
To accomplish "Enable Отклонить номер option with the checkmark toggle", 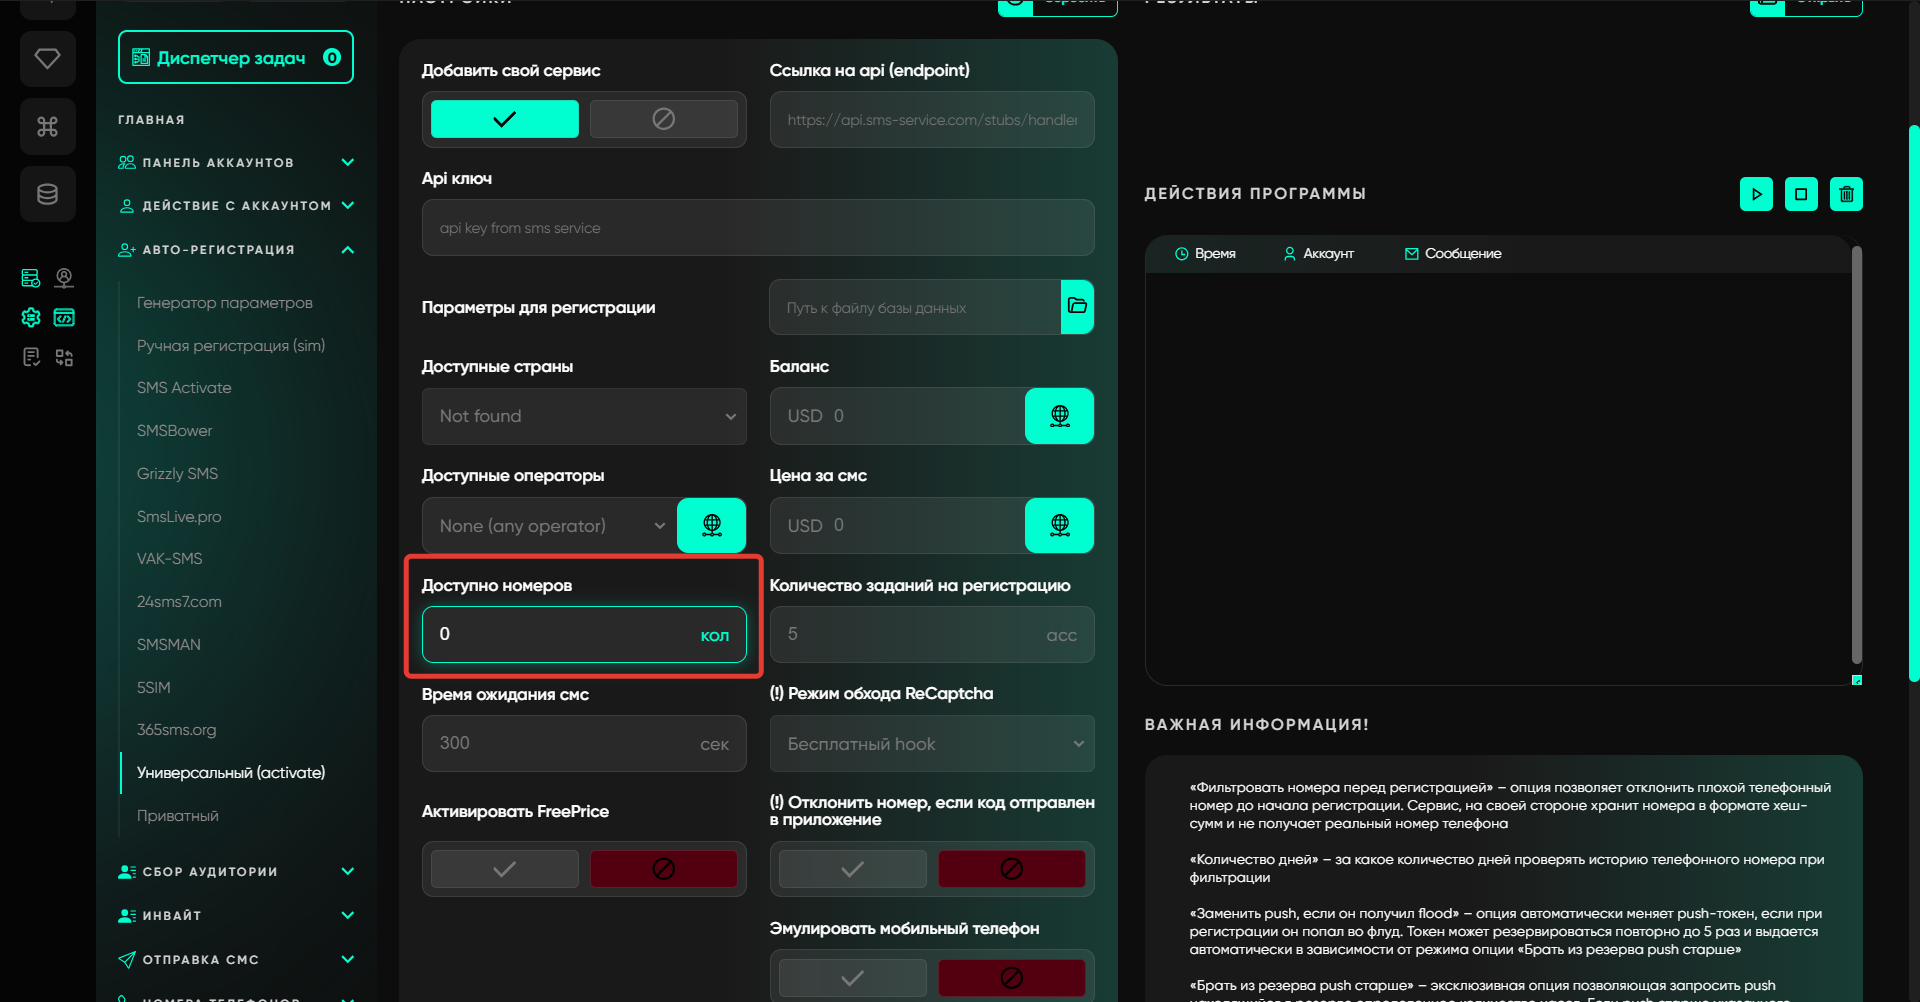I will click(x=852, y=869).
